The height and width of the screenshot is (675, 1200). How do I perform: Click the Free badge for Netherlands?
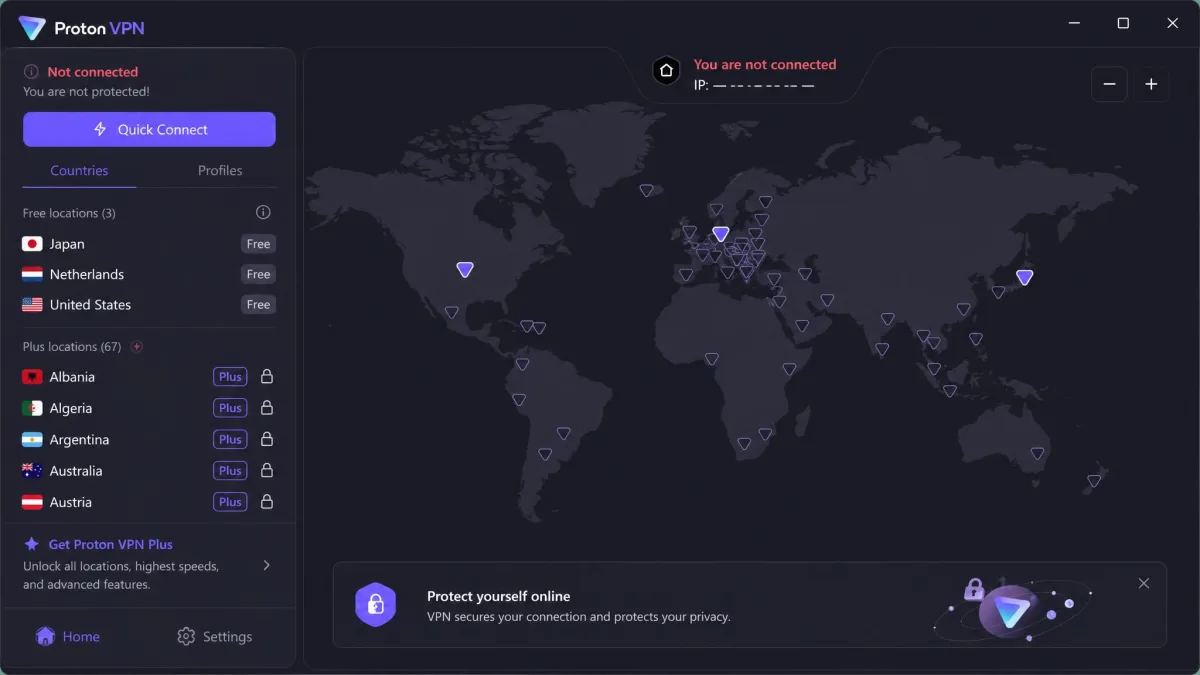point(258,274)
